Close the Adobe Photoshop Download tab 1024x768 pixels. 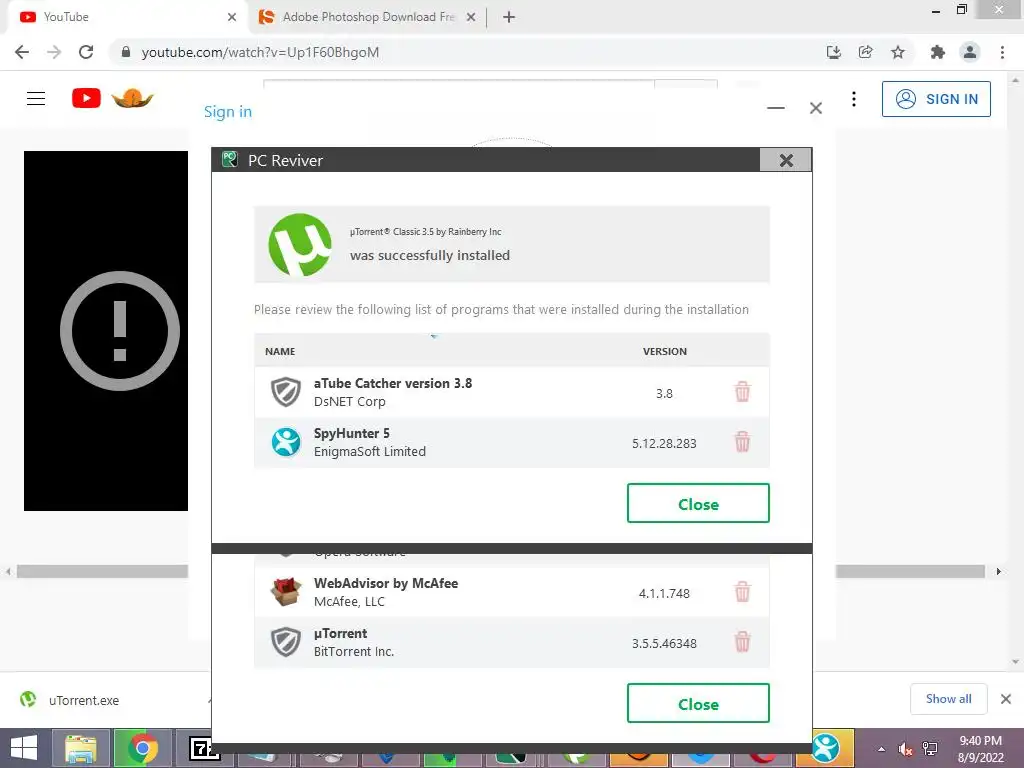470,17
